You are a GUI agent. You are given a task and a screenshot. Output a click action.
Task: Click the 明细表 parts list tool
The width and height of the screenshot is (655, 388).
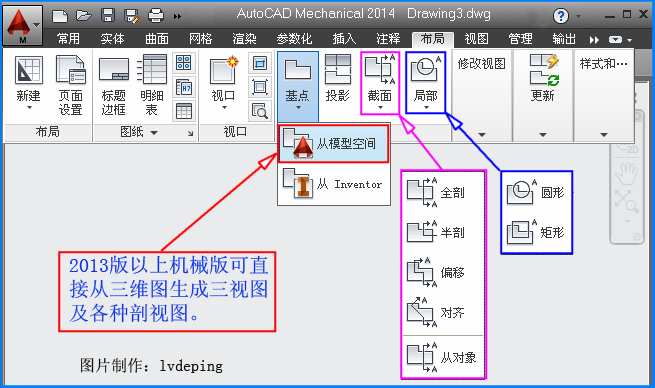[152, 86]
